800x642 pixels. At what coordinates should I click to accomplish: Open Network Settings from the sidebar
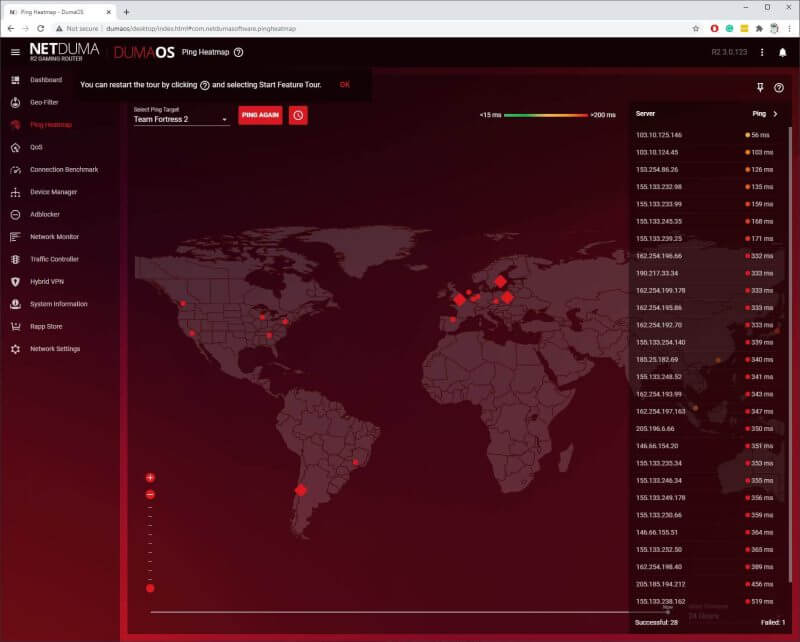coord(55,349)
